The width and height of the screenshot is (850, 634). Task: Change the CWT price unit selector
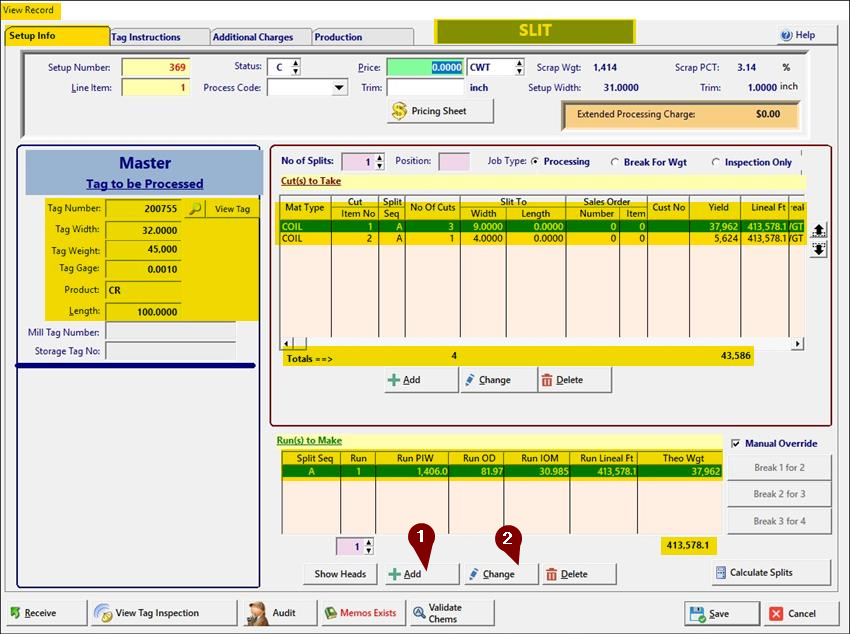point(519,68)
